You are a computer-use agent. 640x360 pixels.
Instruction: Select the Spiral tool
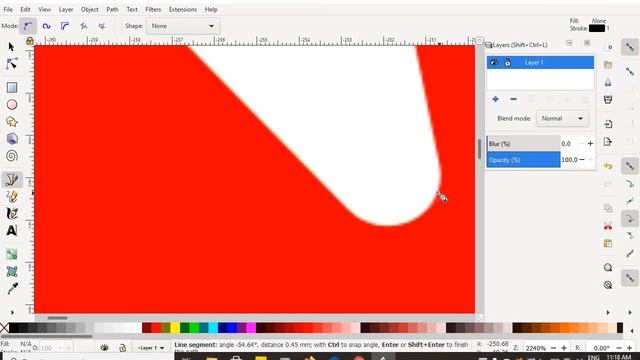pos(11,156)
